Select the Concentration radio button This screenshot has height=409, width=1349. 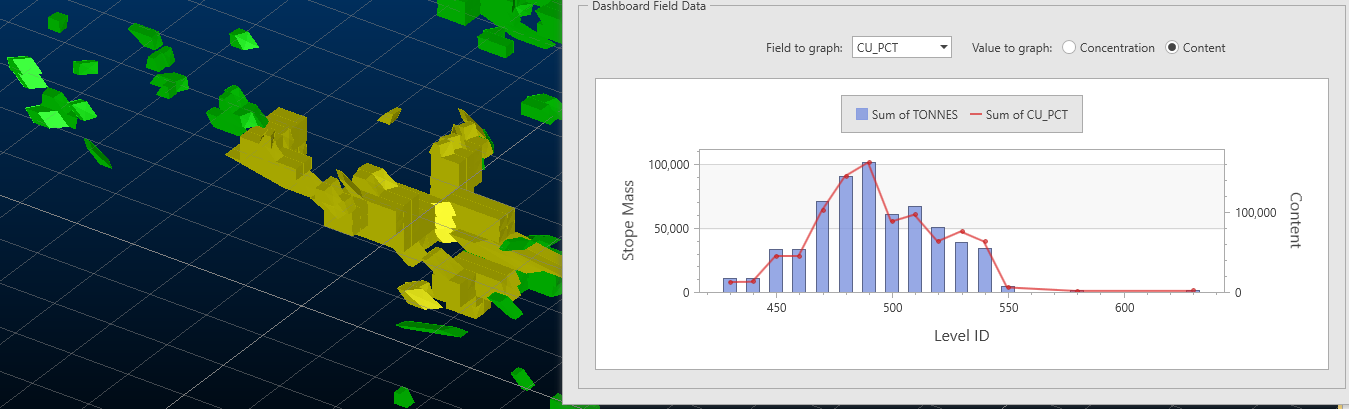1069,48
